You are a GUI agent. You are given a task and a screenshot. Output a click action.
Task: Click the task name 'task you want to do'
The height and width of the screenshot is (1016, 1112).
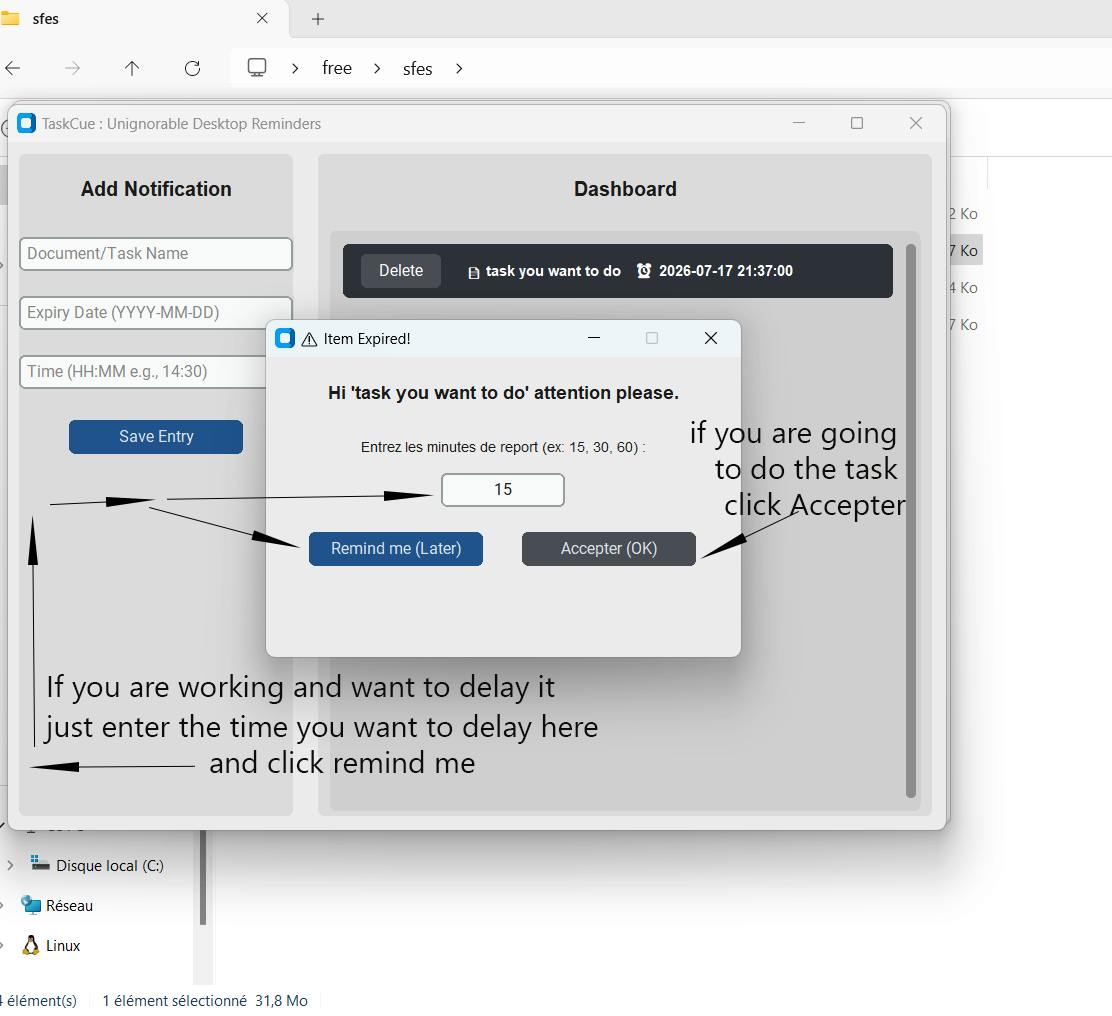[553, 271]
